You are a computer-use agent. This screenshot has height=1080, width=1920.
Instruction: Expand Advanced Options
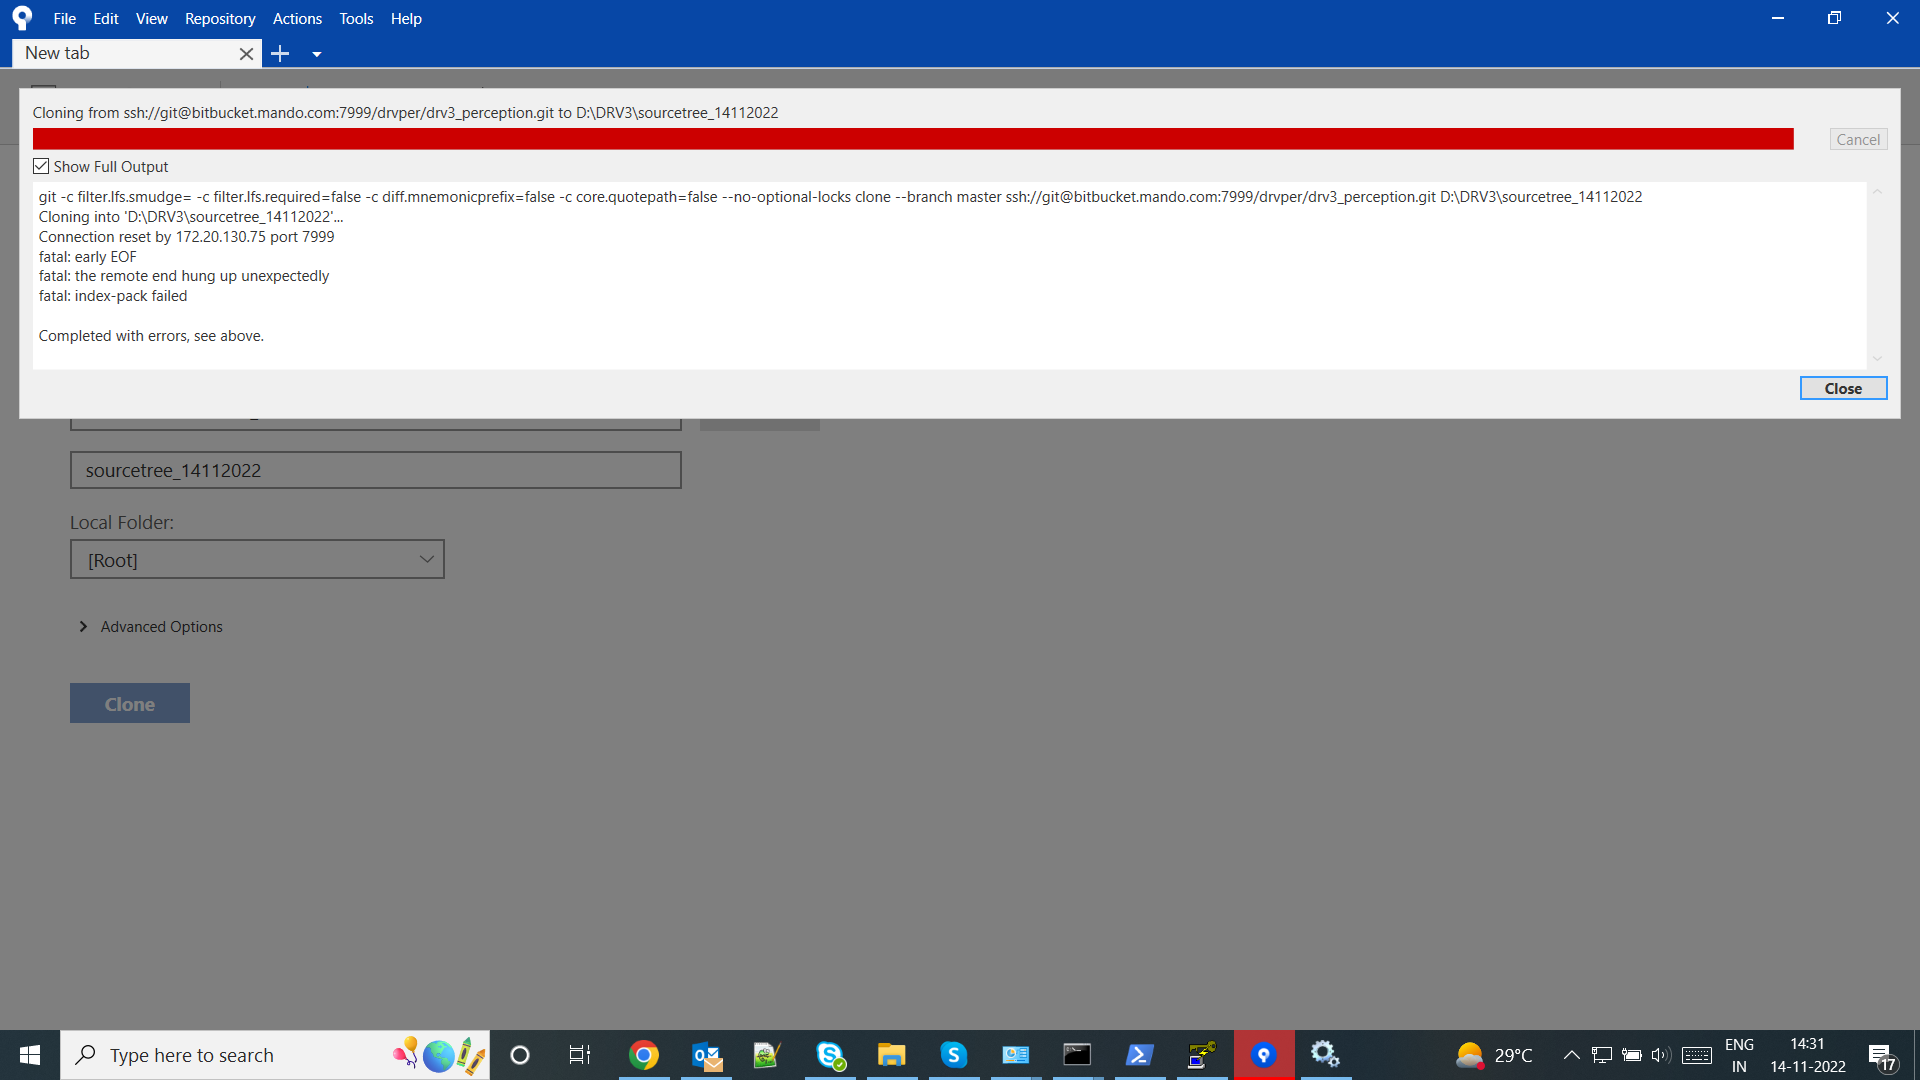point(151,626)
